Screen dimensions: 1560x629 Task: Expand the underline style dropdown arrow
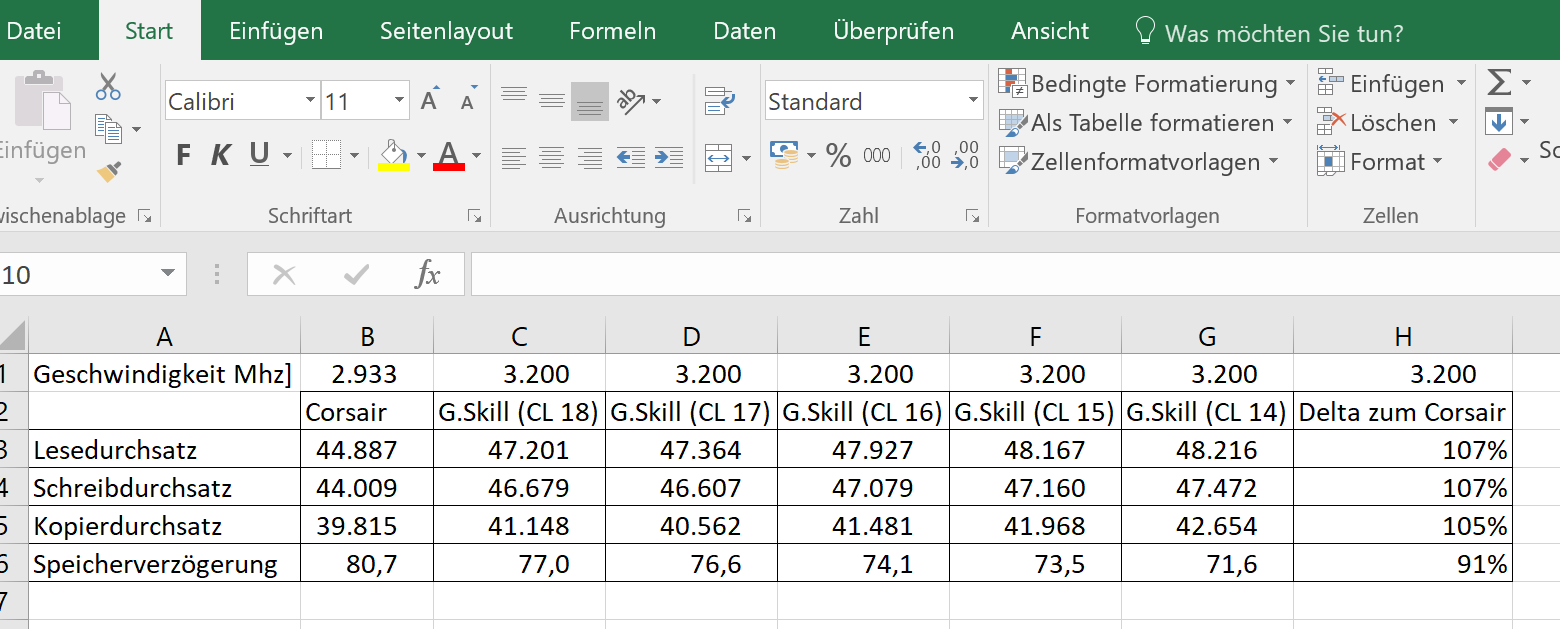click(x=287, y=156)
